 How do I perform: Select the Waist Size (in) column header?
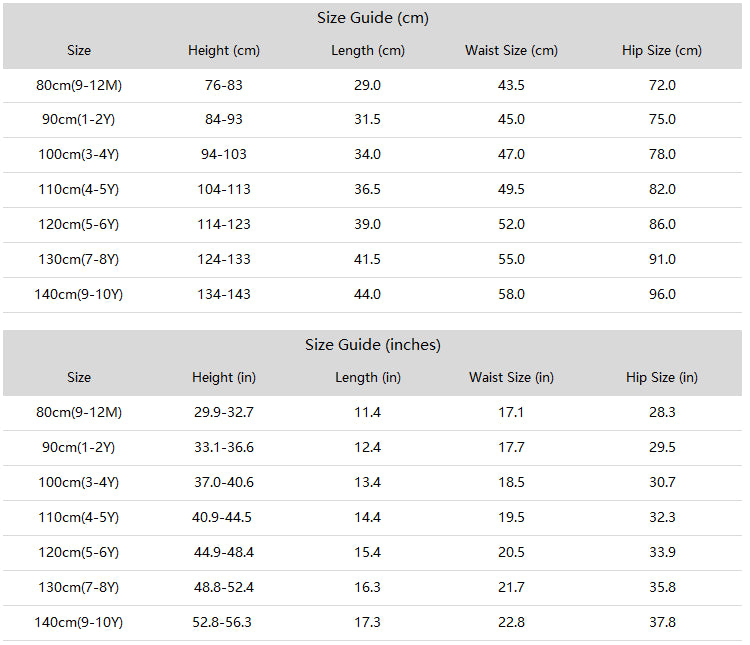tap(511, 378)
